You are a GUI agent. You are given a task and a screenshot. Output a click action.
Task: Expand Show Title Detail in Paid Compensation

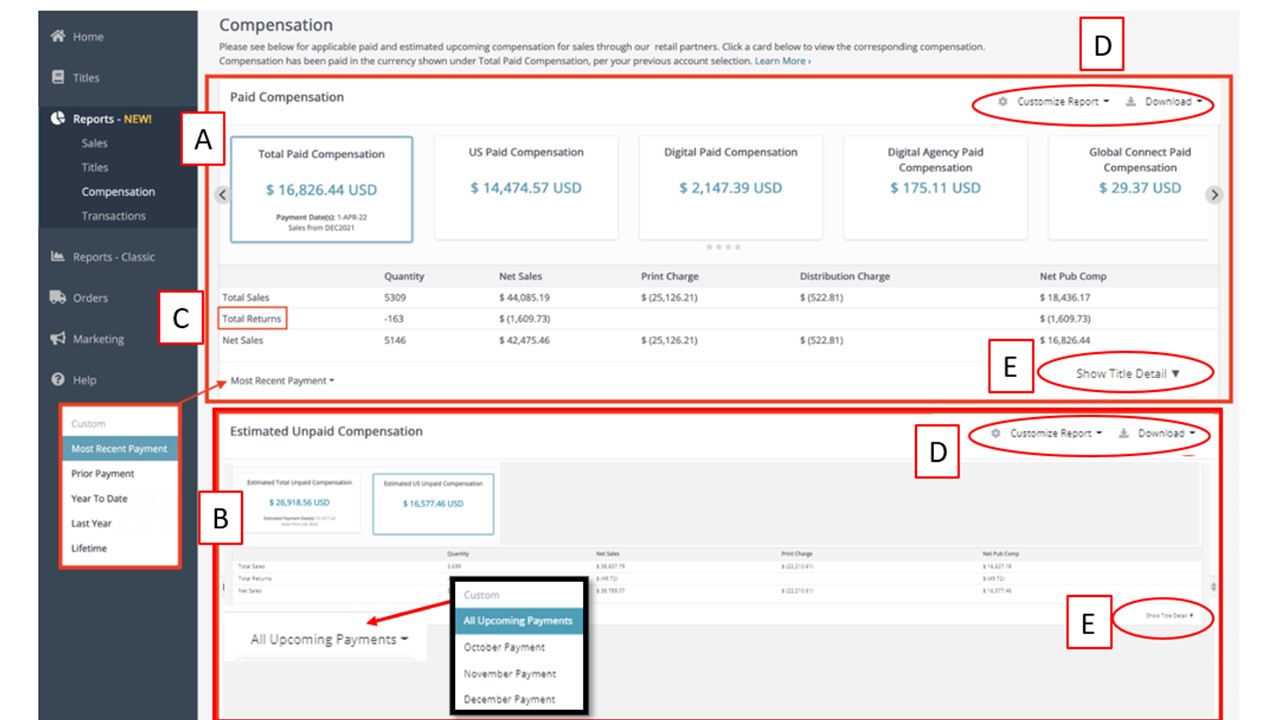(x=1128, y=373)
